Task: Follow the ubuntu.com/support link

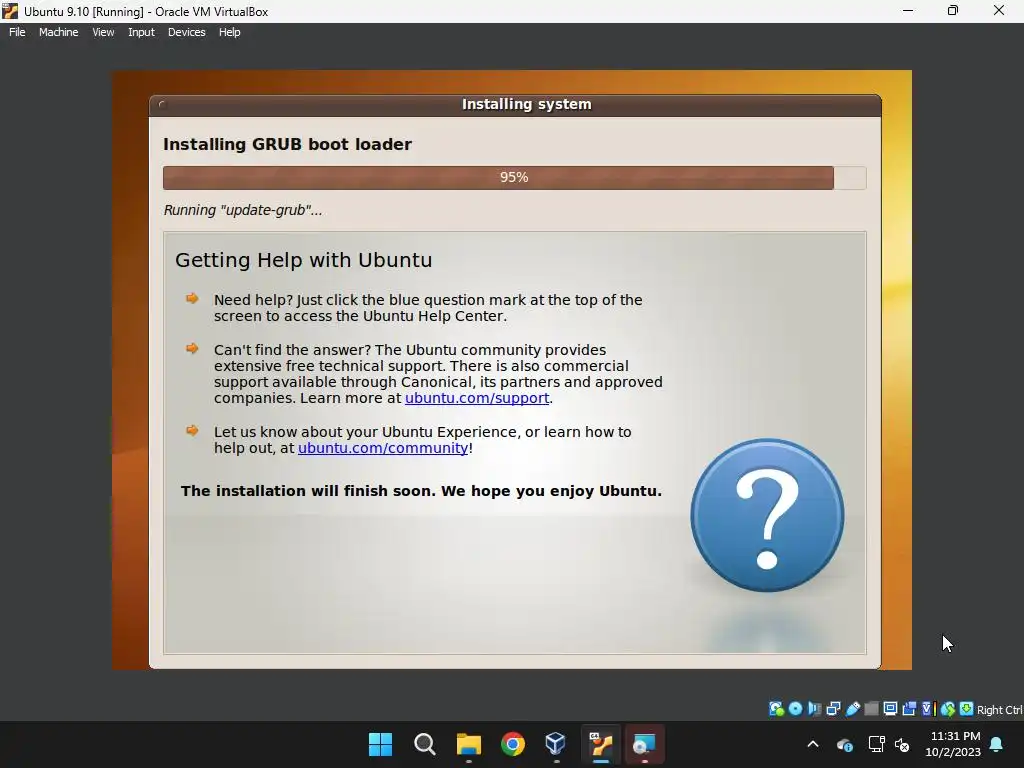Action: point(477,398)
